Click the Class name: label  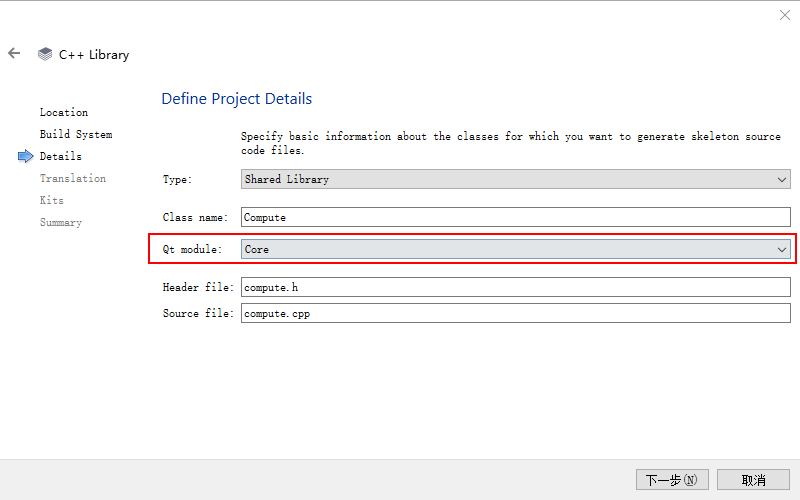(195, 217)
